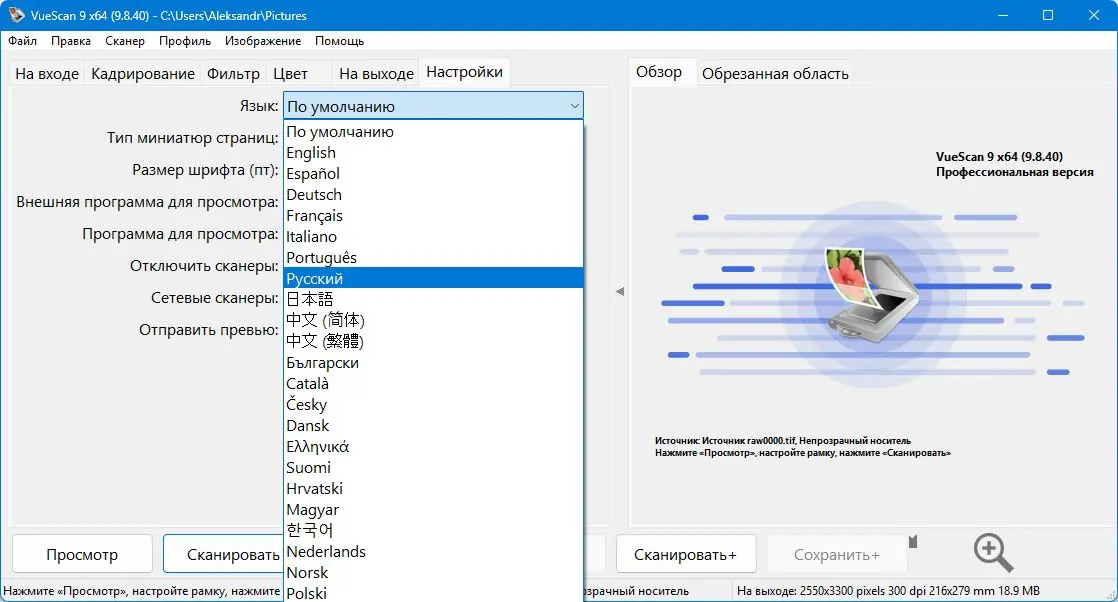
Task: Switch to the На выходе tab
Action: 376,73
